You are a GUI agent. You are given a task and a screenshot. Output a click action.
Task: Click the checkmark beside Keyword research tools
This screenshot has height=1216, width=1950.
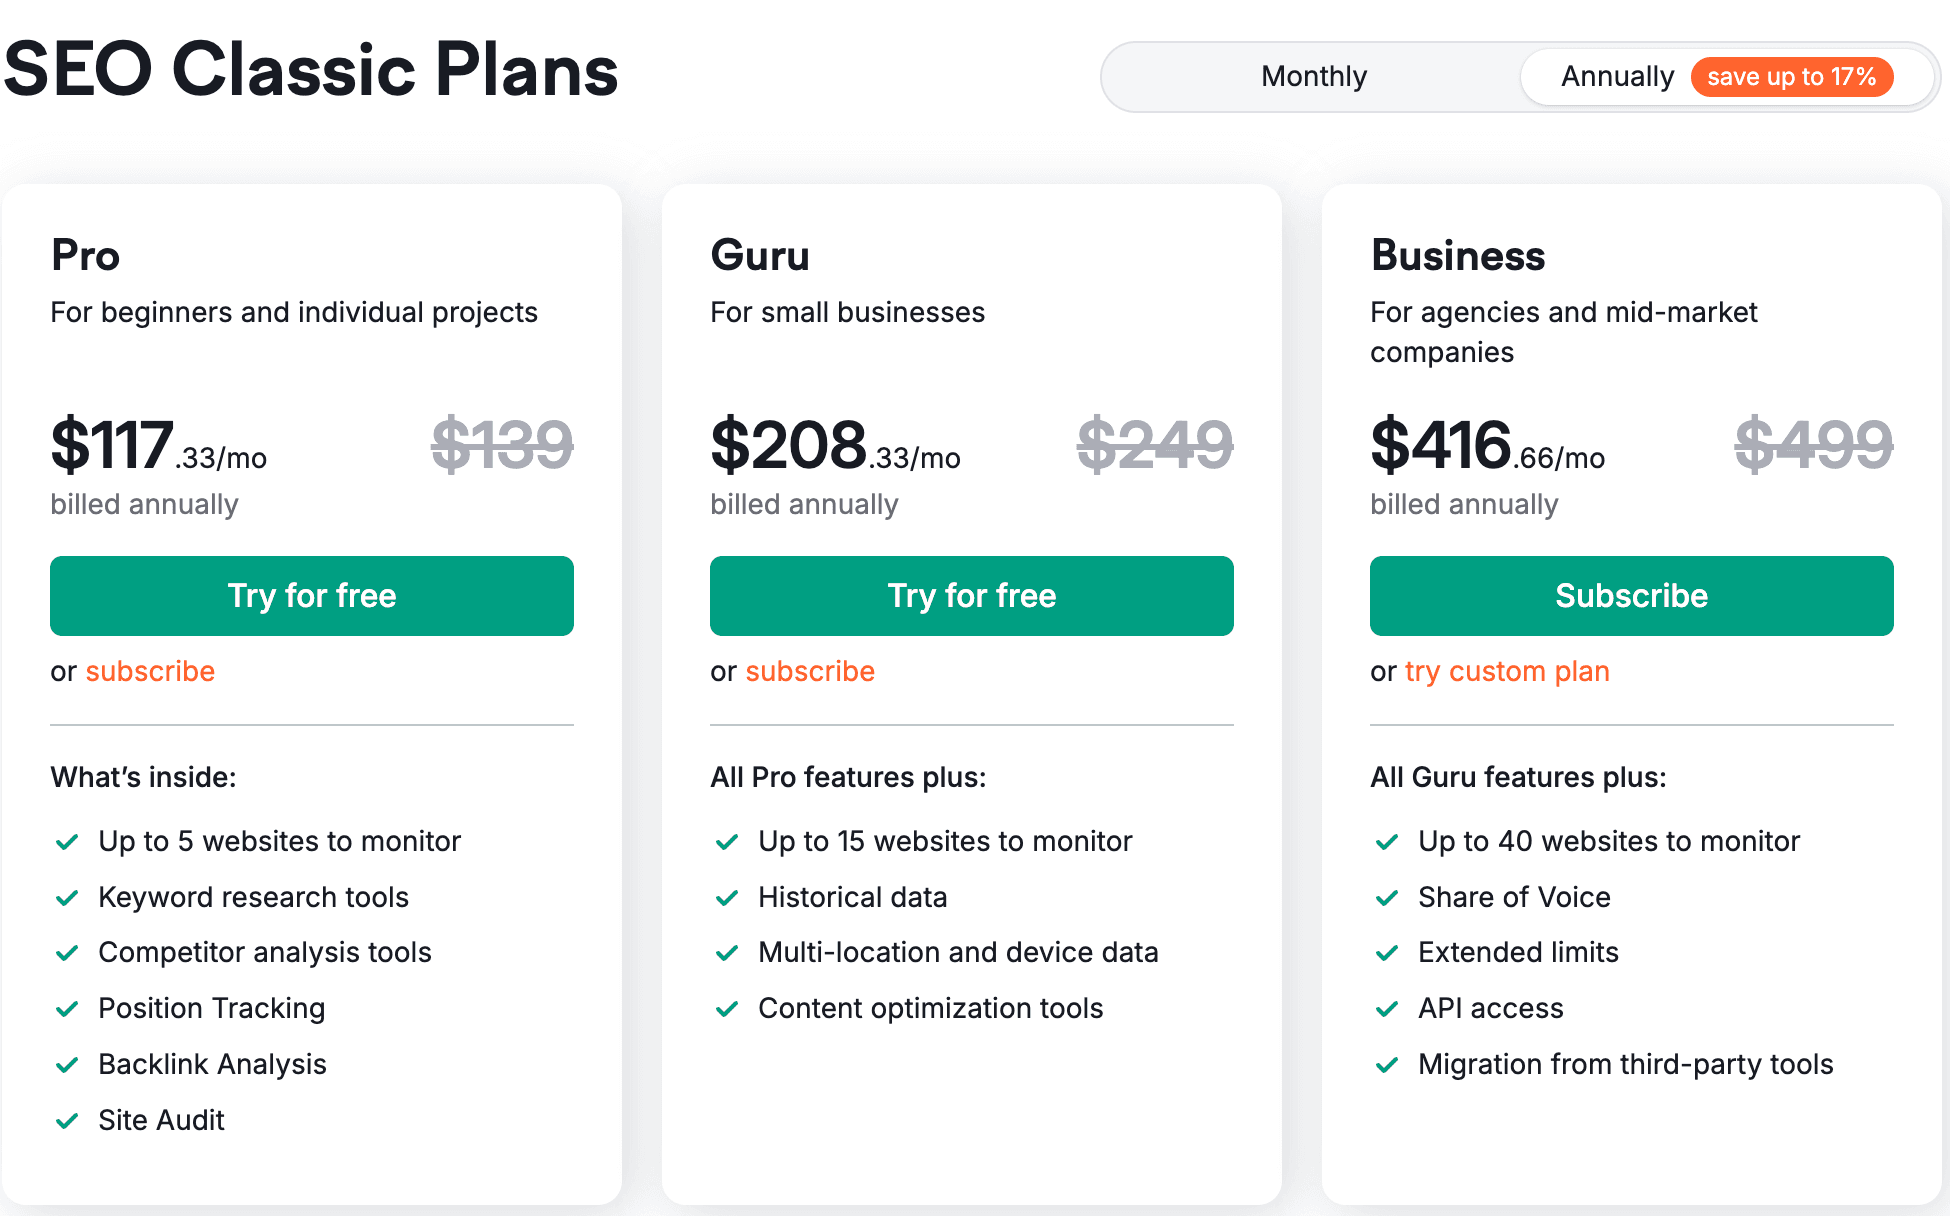68,897
